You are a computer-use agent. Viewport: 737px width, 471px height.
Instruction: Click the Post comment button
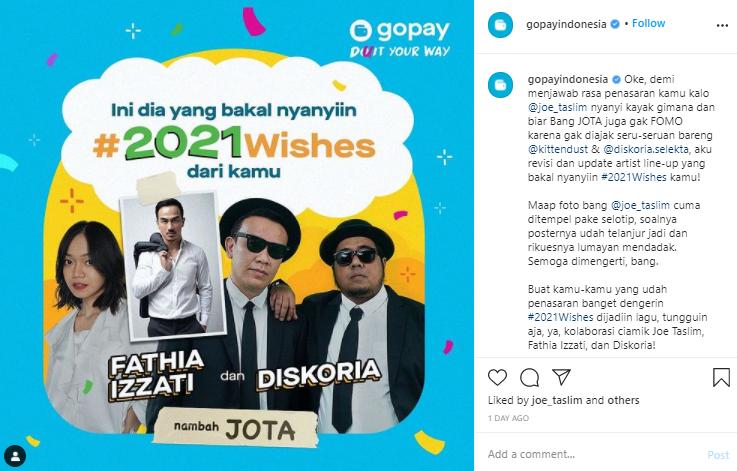(718, 455)
